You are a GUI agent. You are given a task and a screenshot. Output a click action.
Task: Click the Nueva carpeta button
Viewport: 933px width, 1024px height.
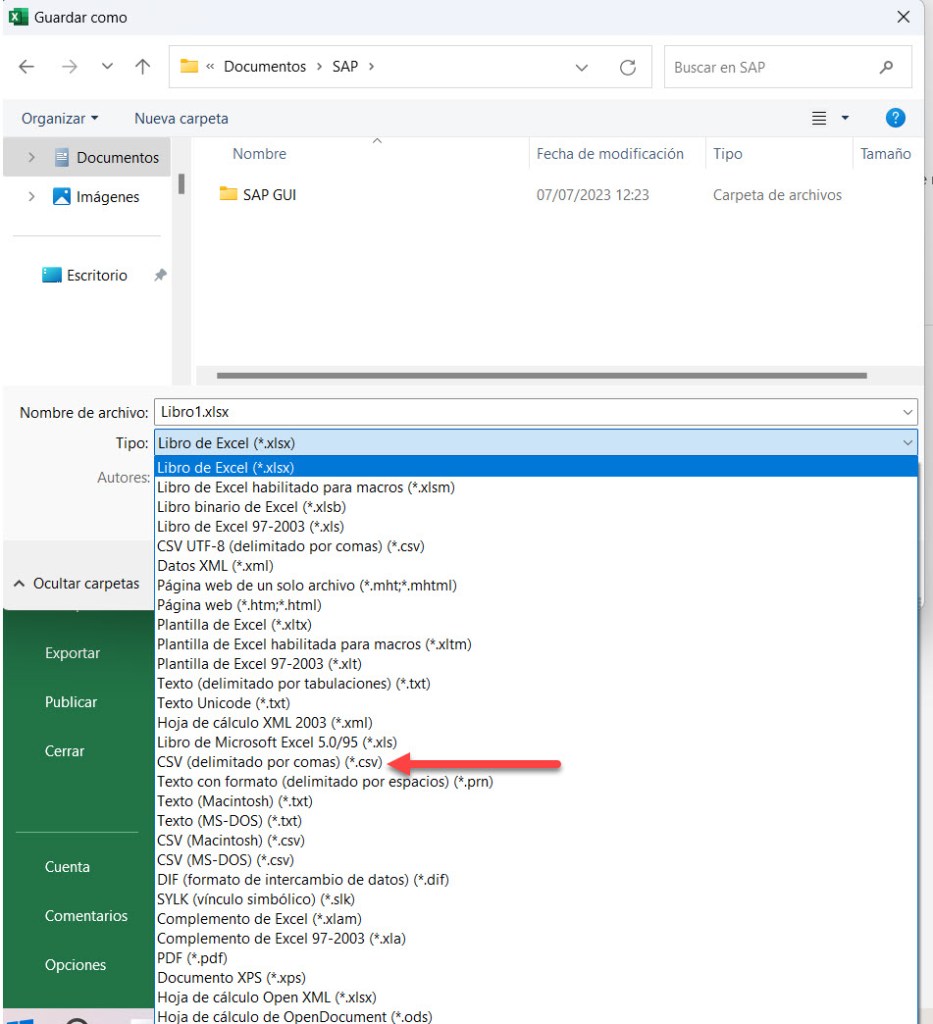[181, 118]
